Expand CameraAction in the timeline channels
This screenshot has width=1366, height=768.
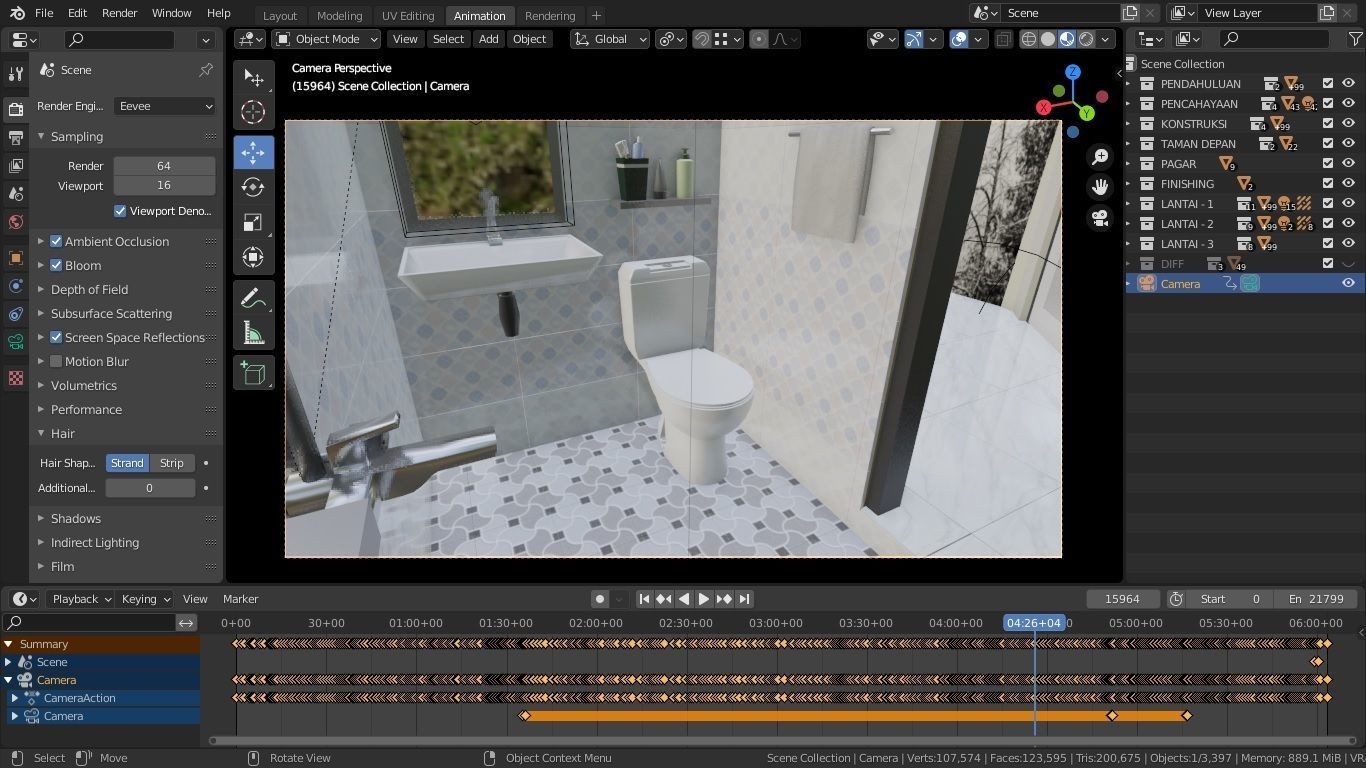tap(15, 698)
